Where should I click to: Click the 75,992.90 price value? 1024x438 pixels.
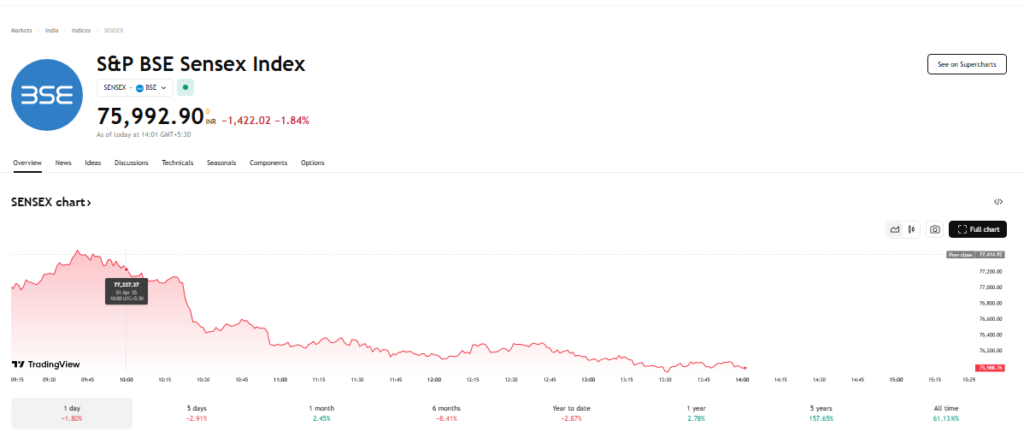point(150,116)
